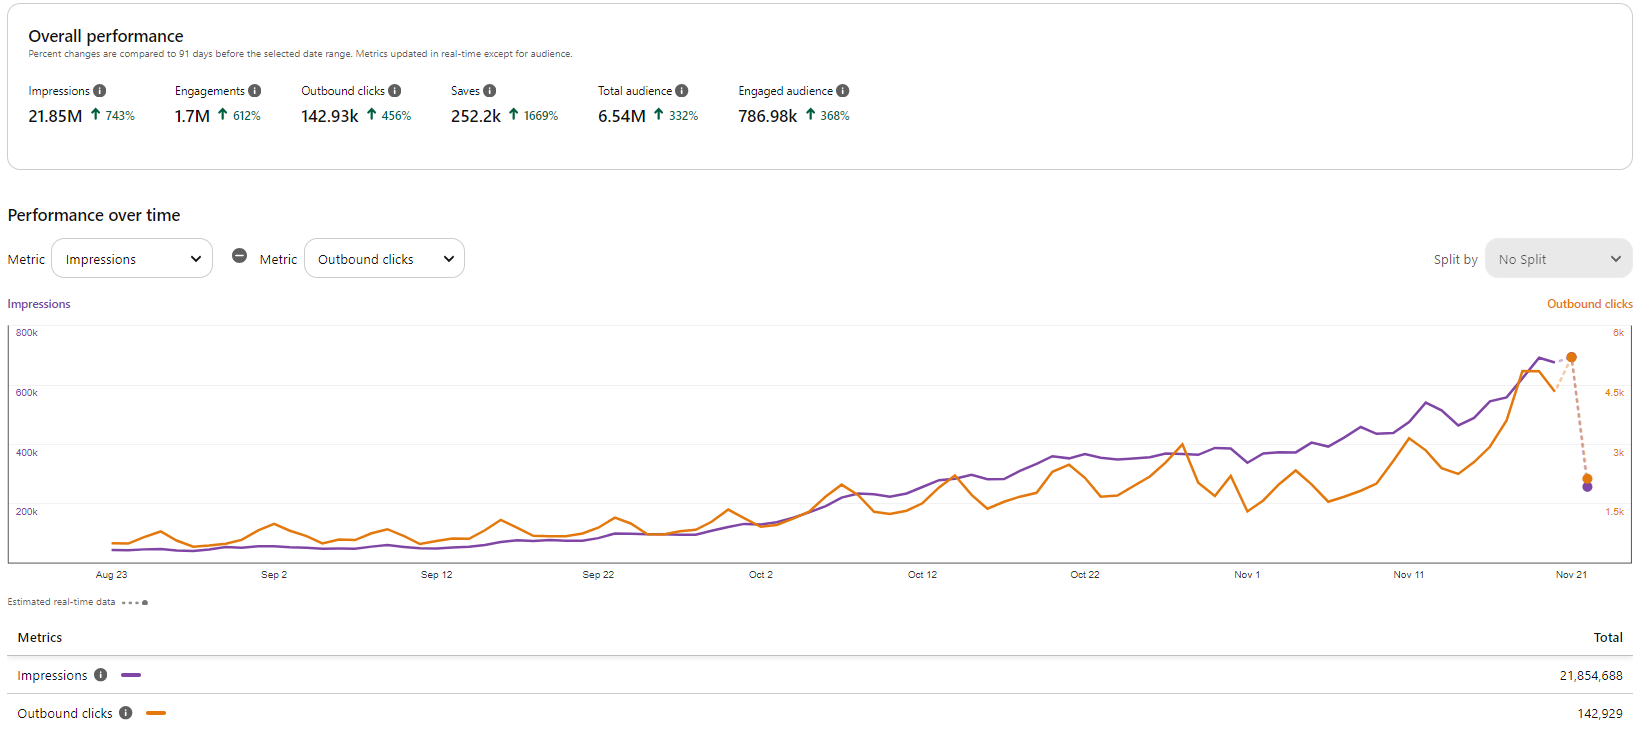Click info icon in Outbound clicks table row
1648x740 pixels.
pos(126,713)
